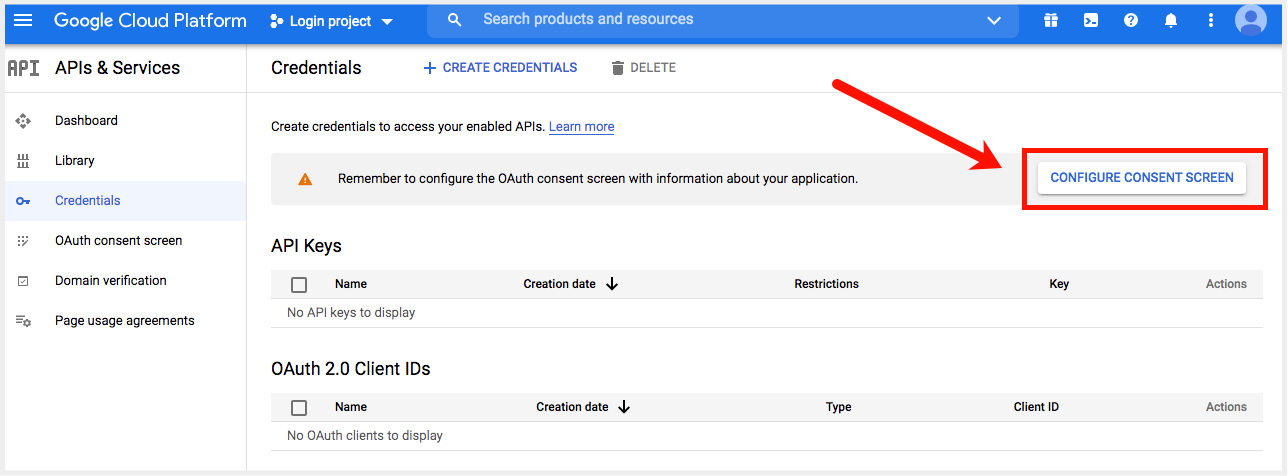This screenshot has width=1288, height=476.
Task: Toggle the API Keys select-all checkbox
Action: point(299,284)
